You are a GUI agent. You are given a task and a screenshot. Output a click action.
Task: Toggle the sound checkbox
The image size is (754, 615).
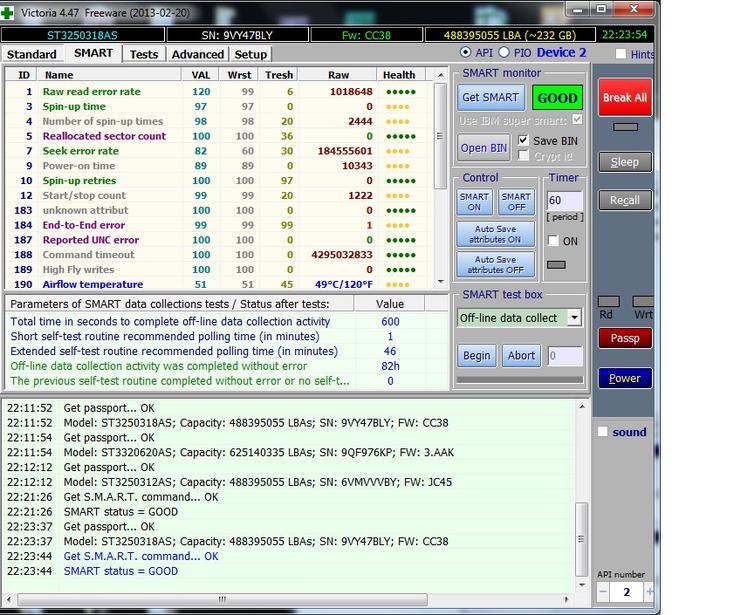tap(603, 431)
